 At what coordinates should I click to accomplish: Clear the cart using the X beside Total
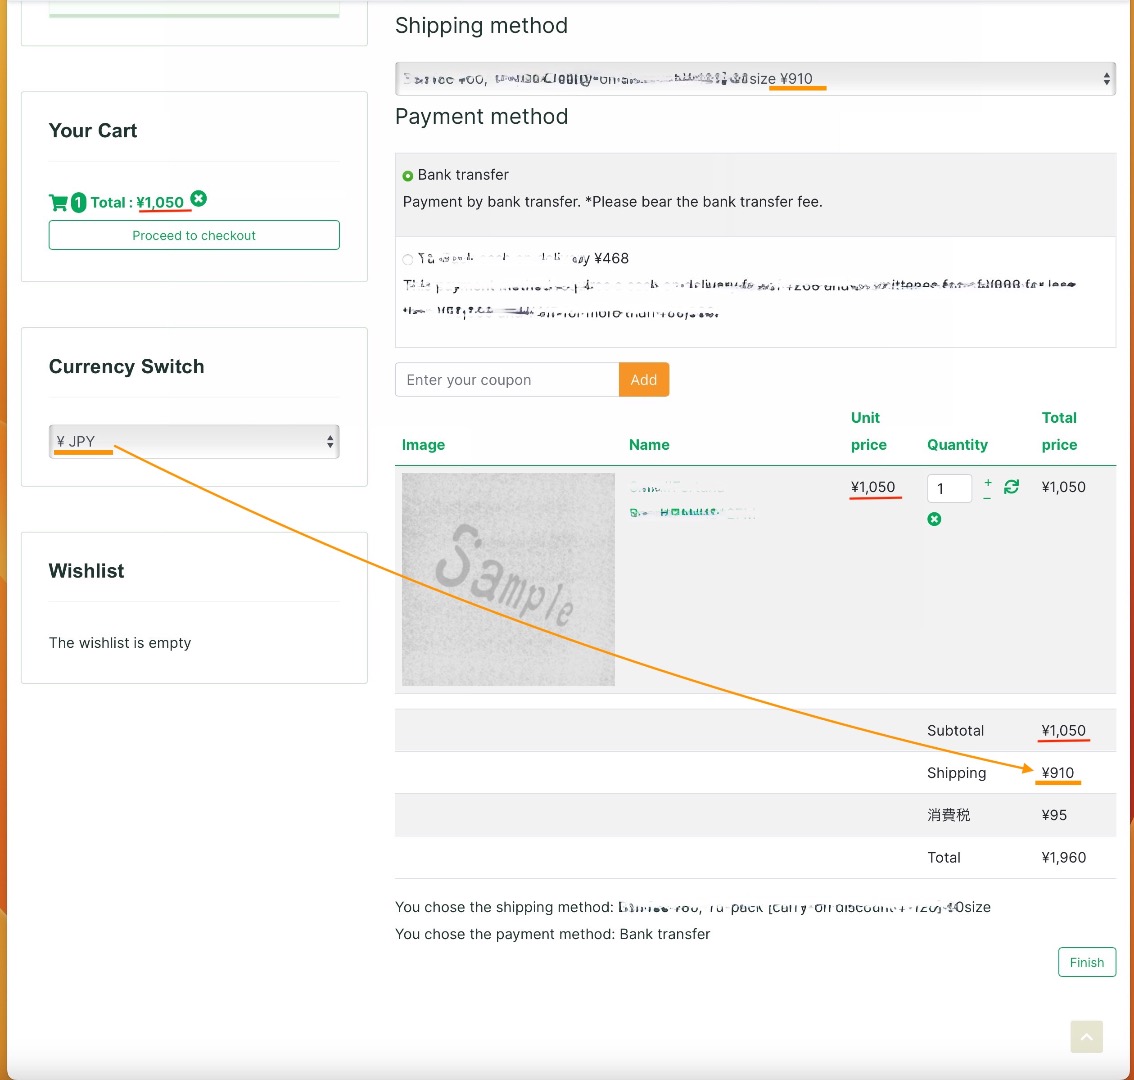click(199, 199)
